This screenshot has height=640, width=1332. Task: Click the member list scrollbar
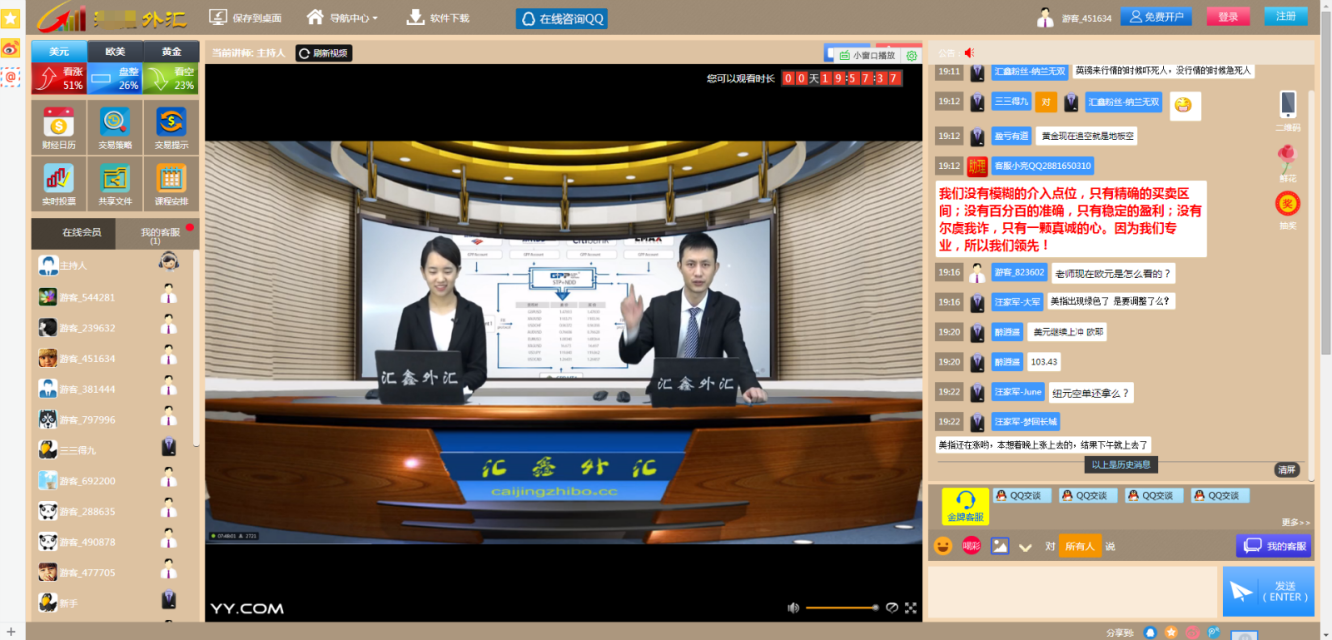coord(196,350)
